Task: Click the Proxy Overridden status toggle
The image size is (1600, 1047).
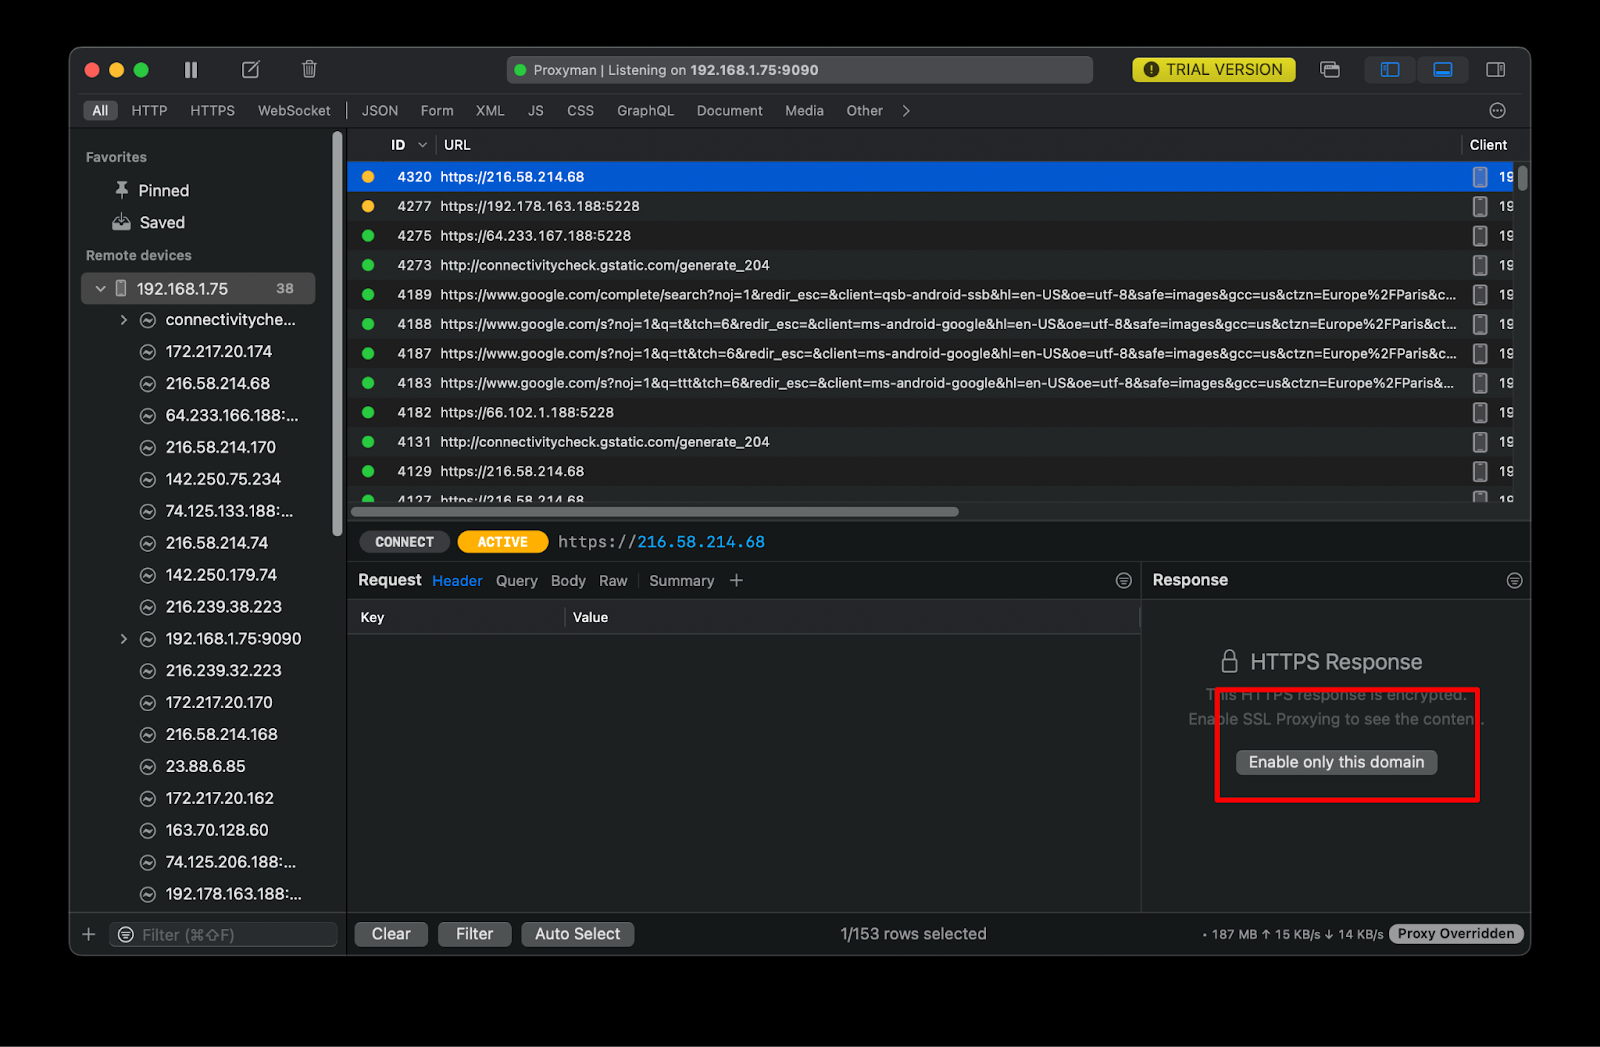Action: tap(1455, 933)
